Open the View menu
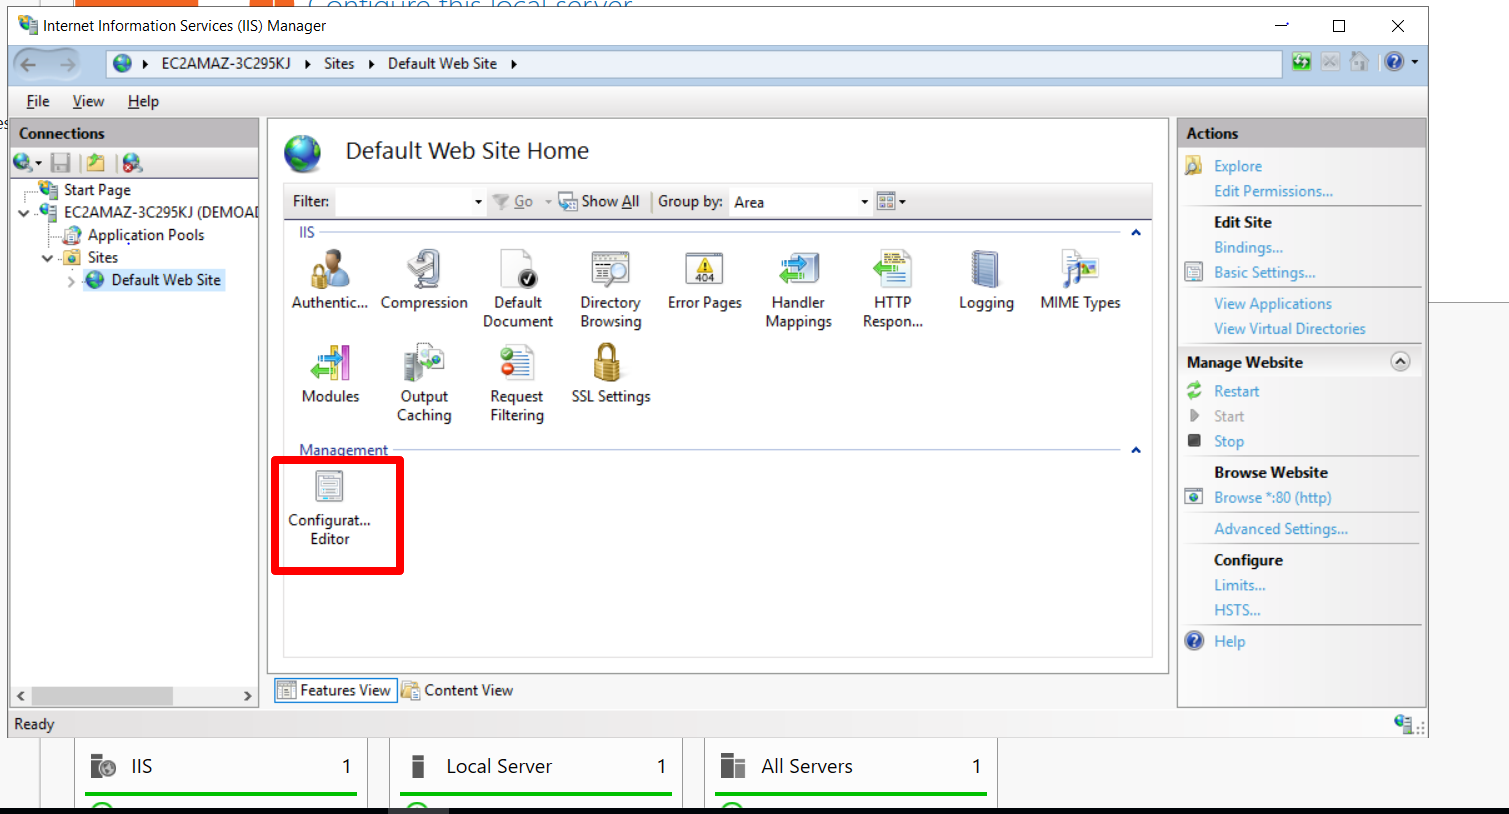Viewport: 1509px width, 814px height. tap(88, 101)
